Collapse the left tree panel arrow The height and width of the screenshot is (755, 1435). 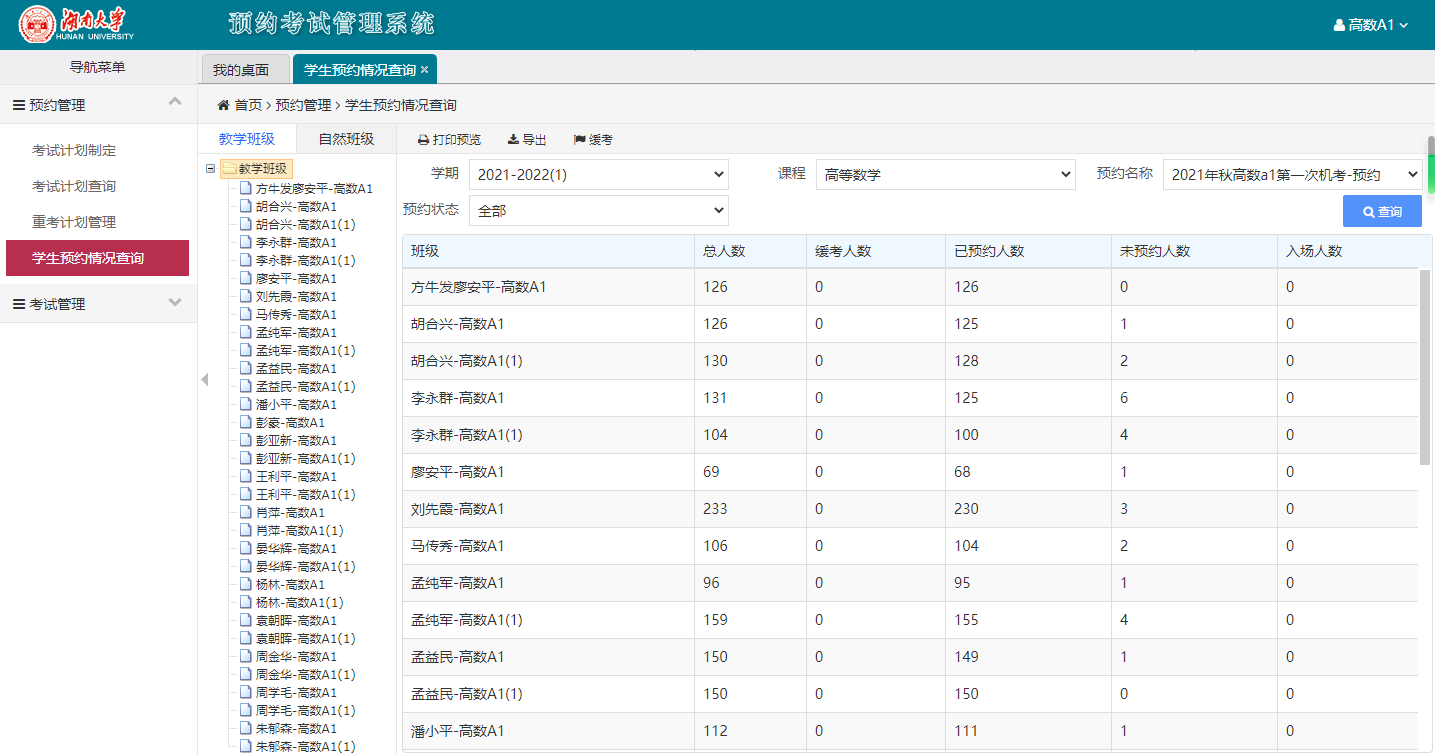coord(204,380)
